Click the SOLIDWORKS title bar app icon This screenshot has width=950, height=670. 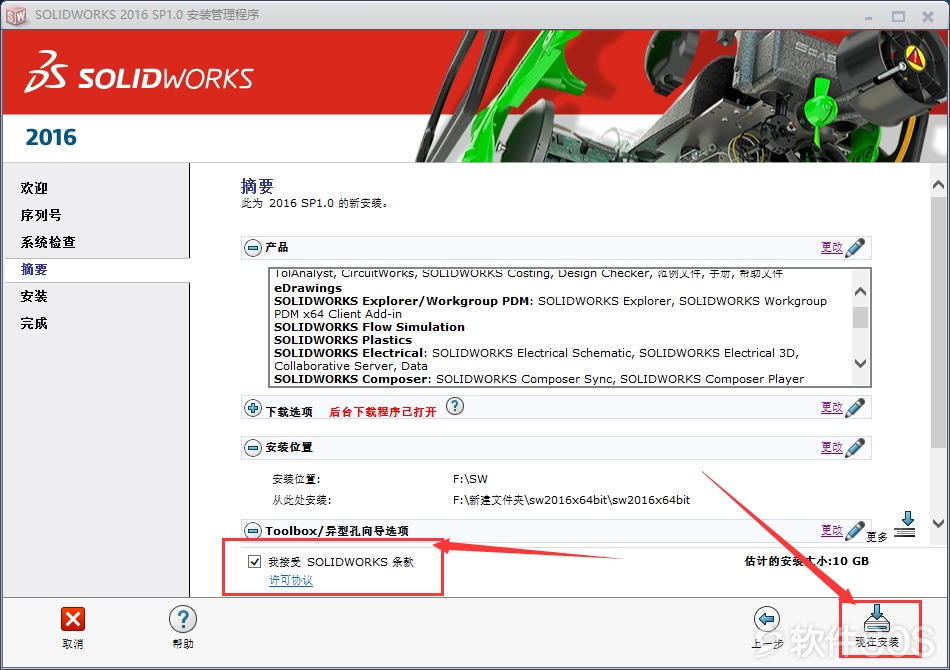(16, 16)
